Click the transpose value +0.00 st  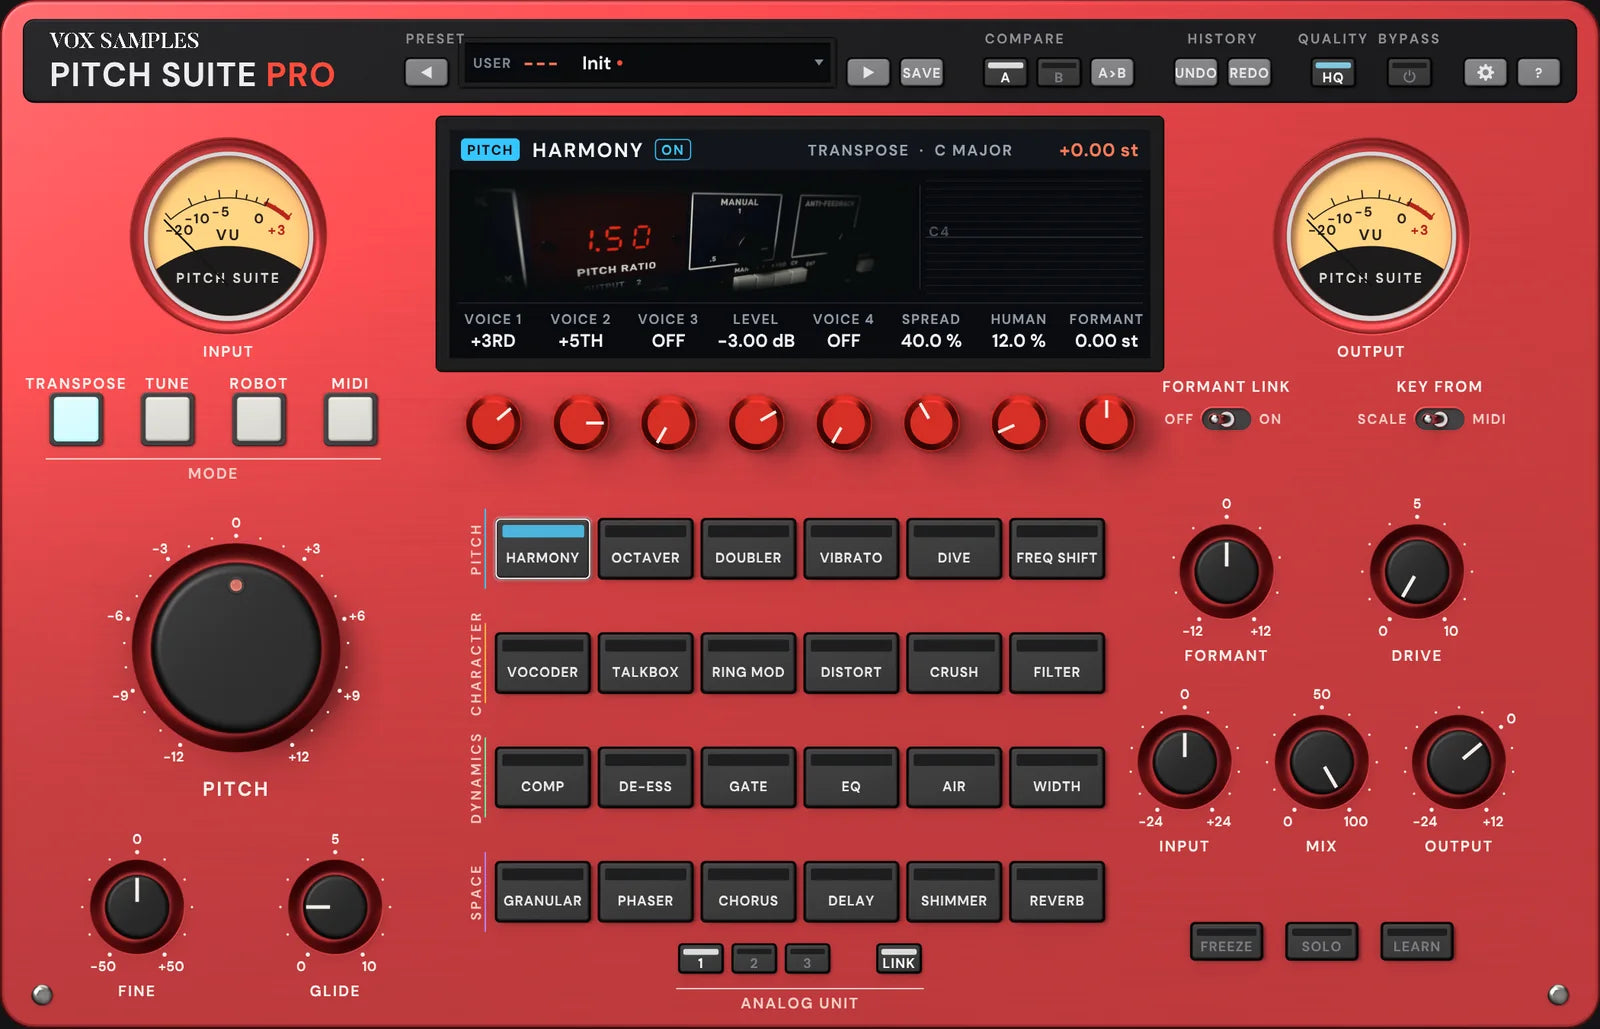point(1098,150)
